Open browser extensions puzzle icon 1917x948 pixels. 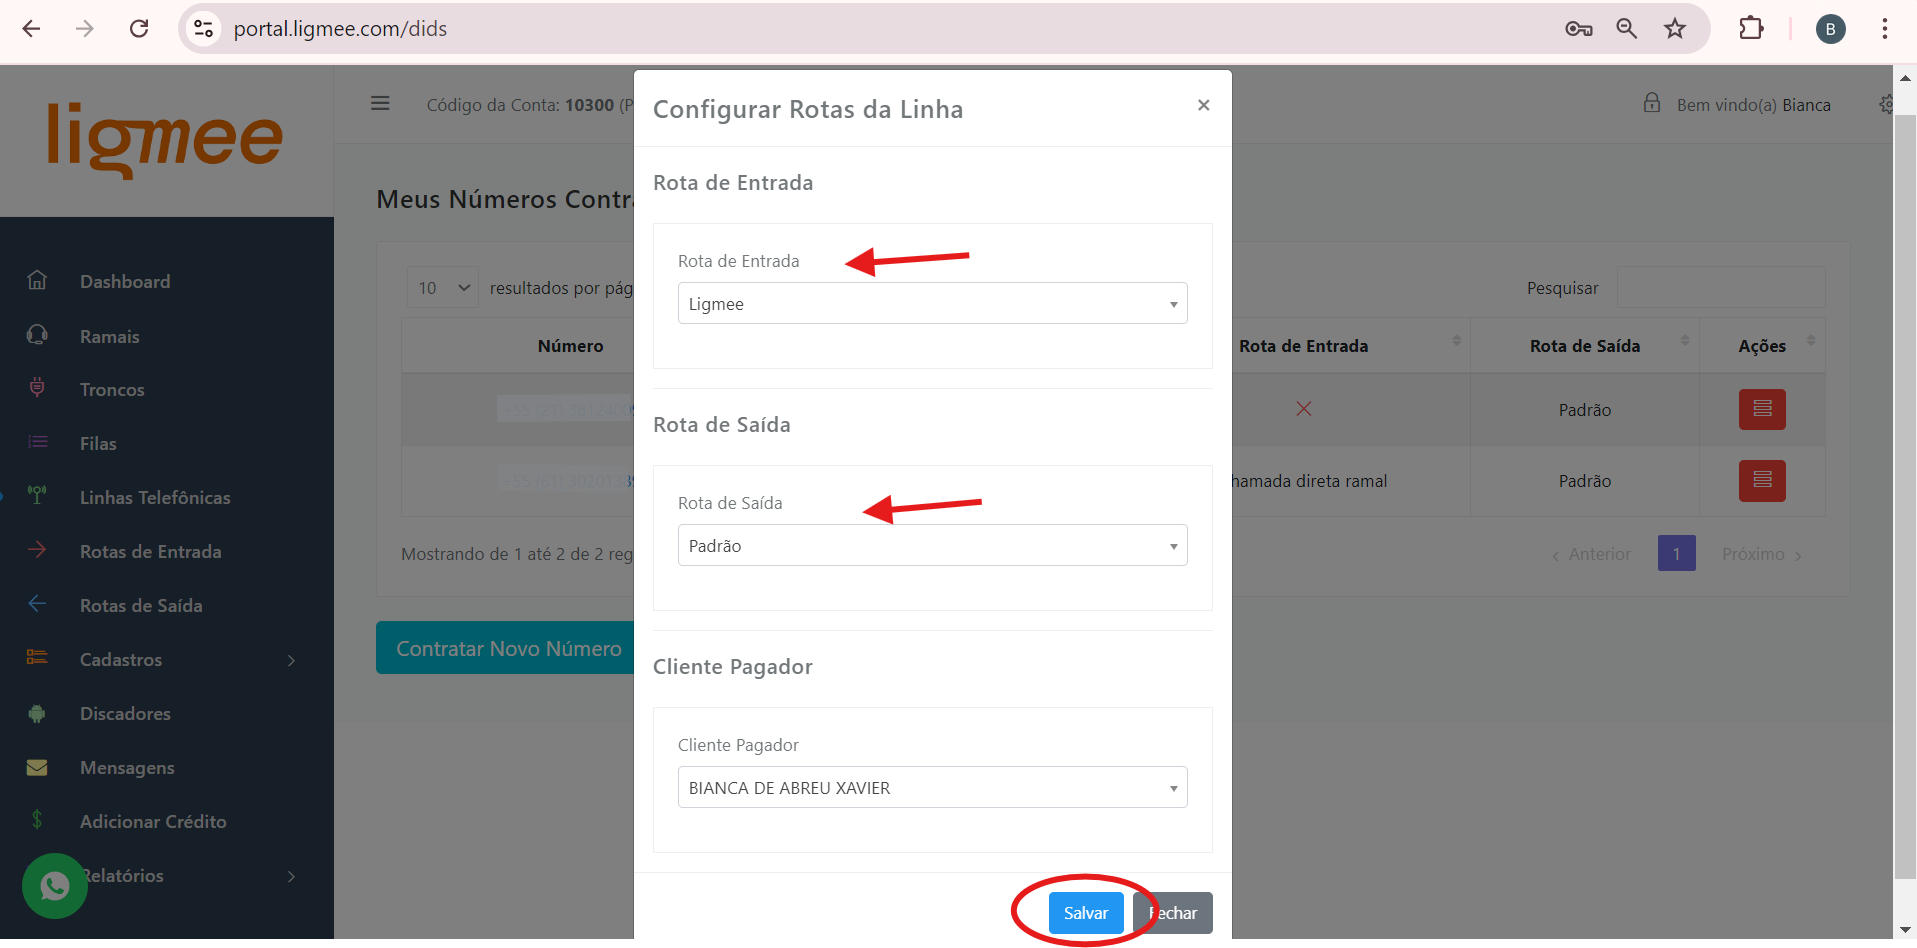1751,29
